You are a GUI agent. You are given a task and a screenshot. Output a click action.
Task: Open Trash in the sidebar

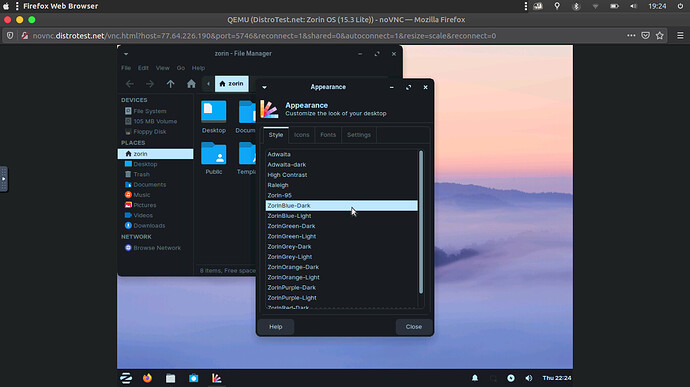click(x=155, y=174)
